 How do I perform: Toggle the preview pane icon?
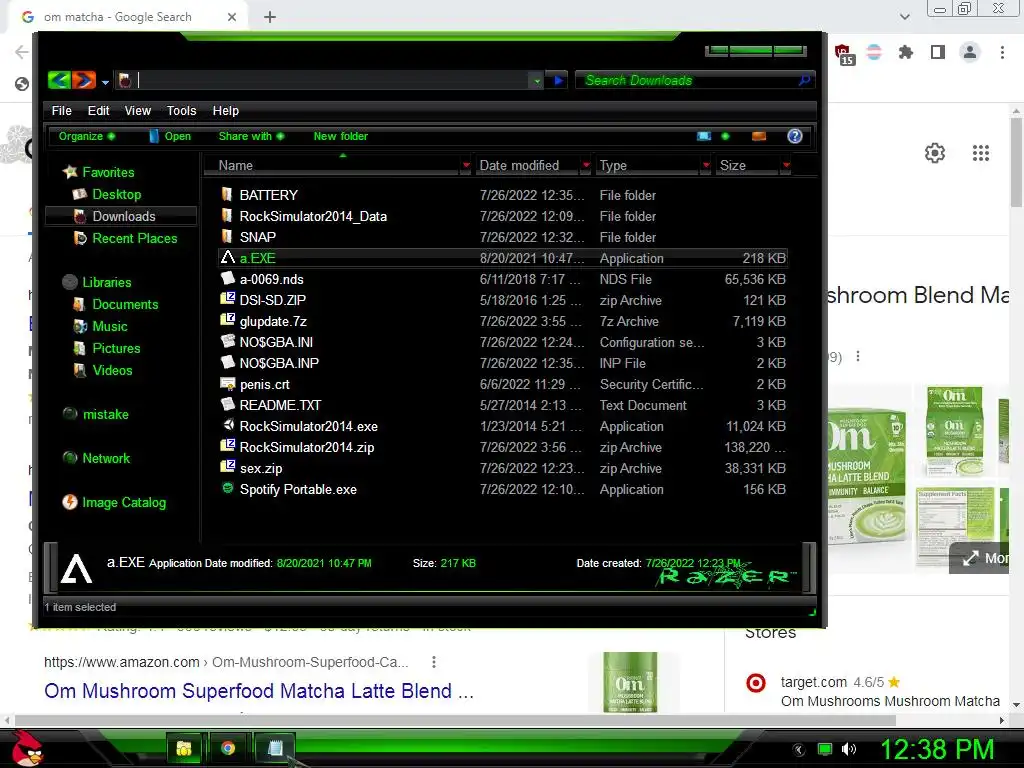click(759, 136)
